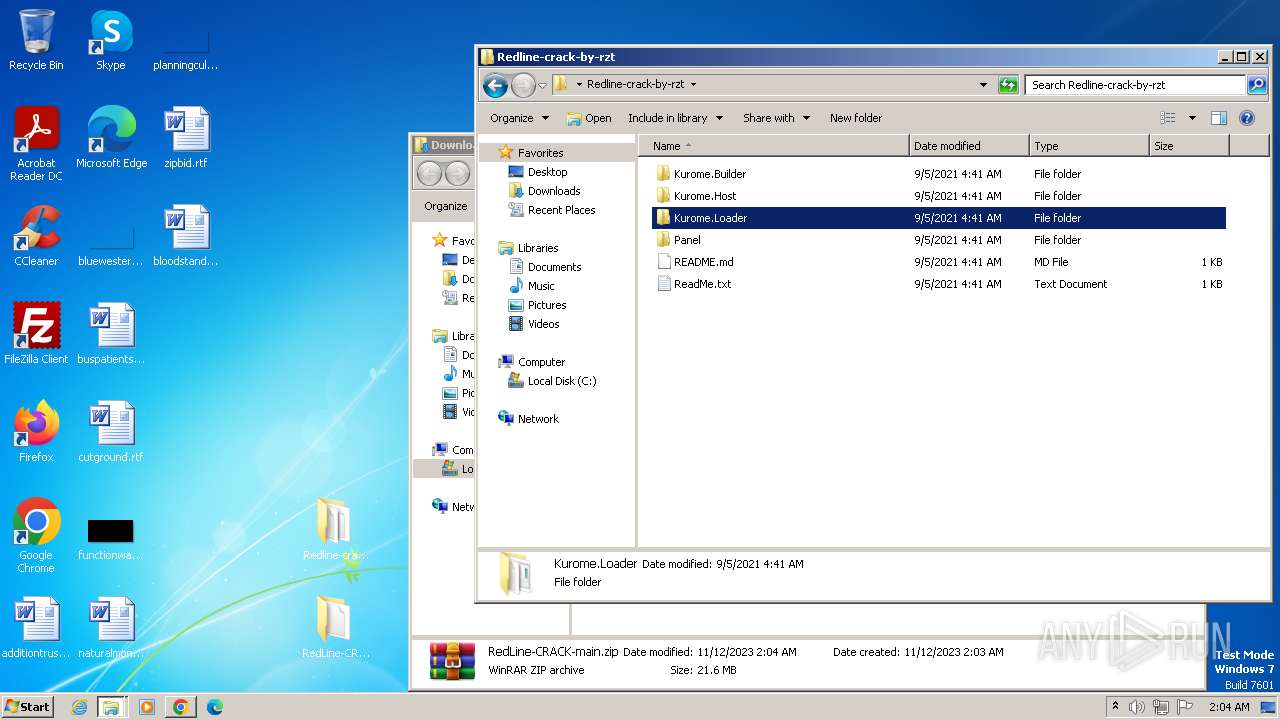Click the New folder button
The height and width of the screenshot is (720, 1280).
856,118
